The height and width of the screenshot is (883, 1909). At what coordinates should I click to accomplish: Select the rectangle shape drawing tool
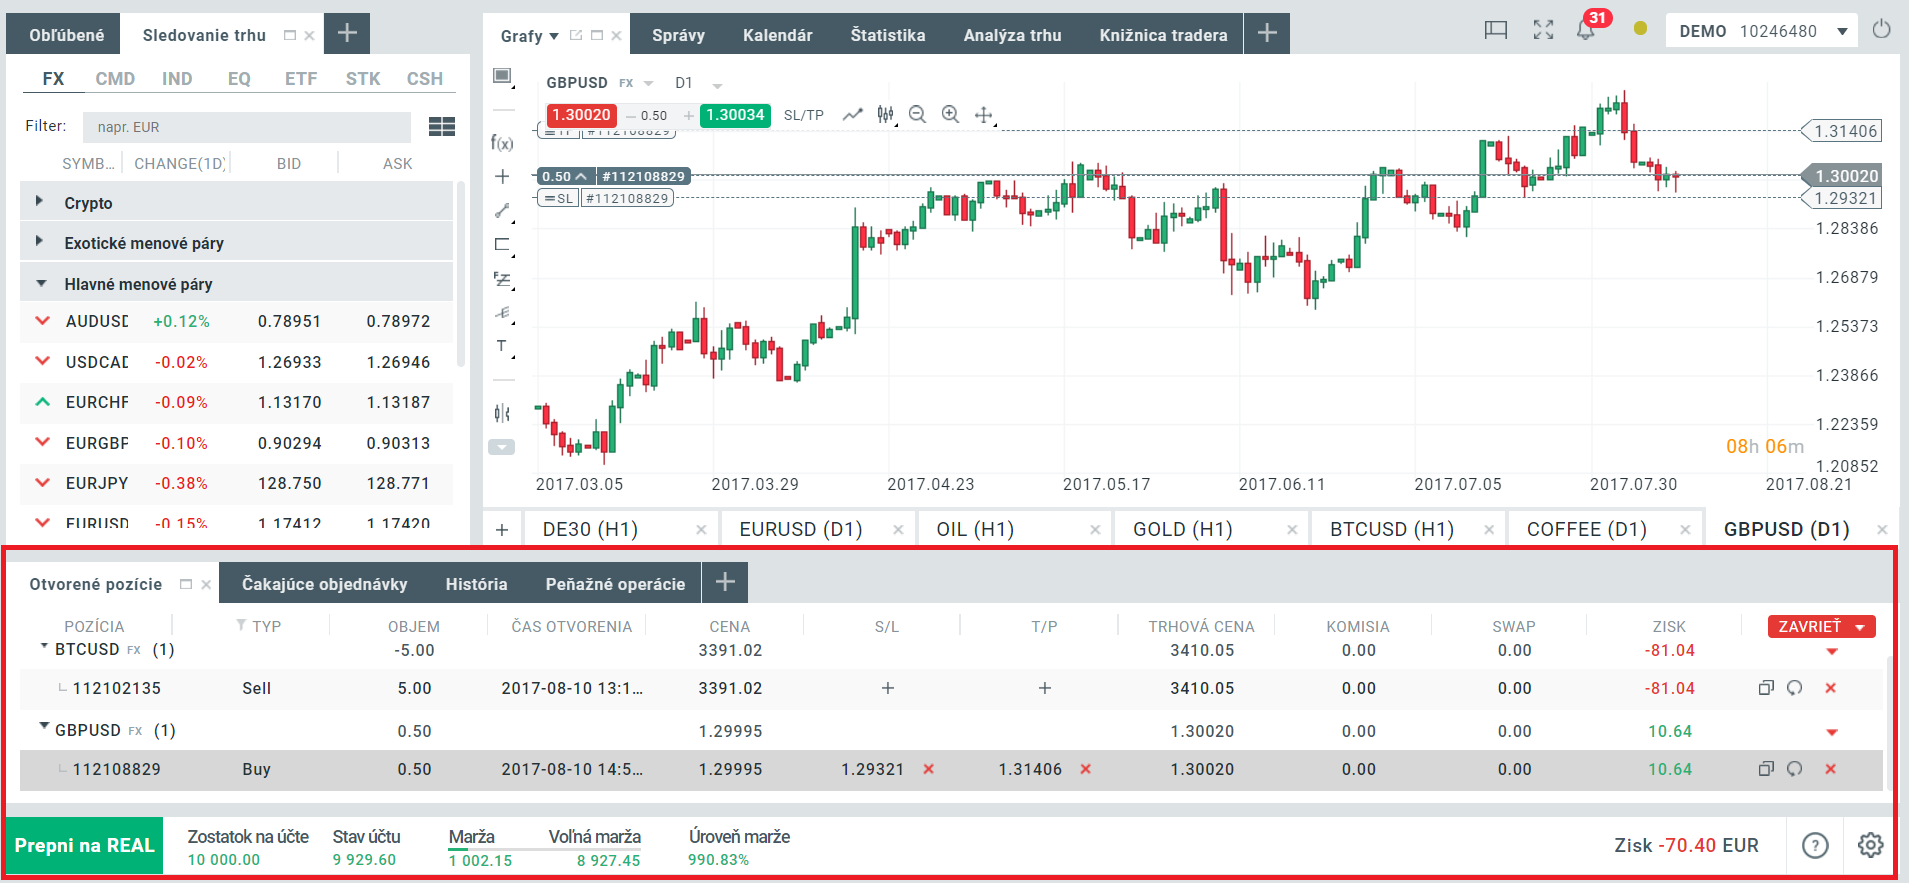502,244
